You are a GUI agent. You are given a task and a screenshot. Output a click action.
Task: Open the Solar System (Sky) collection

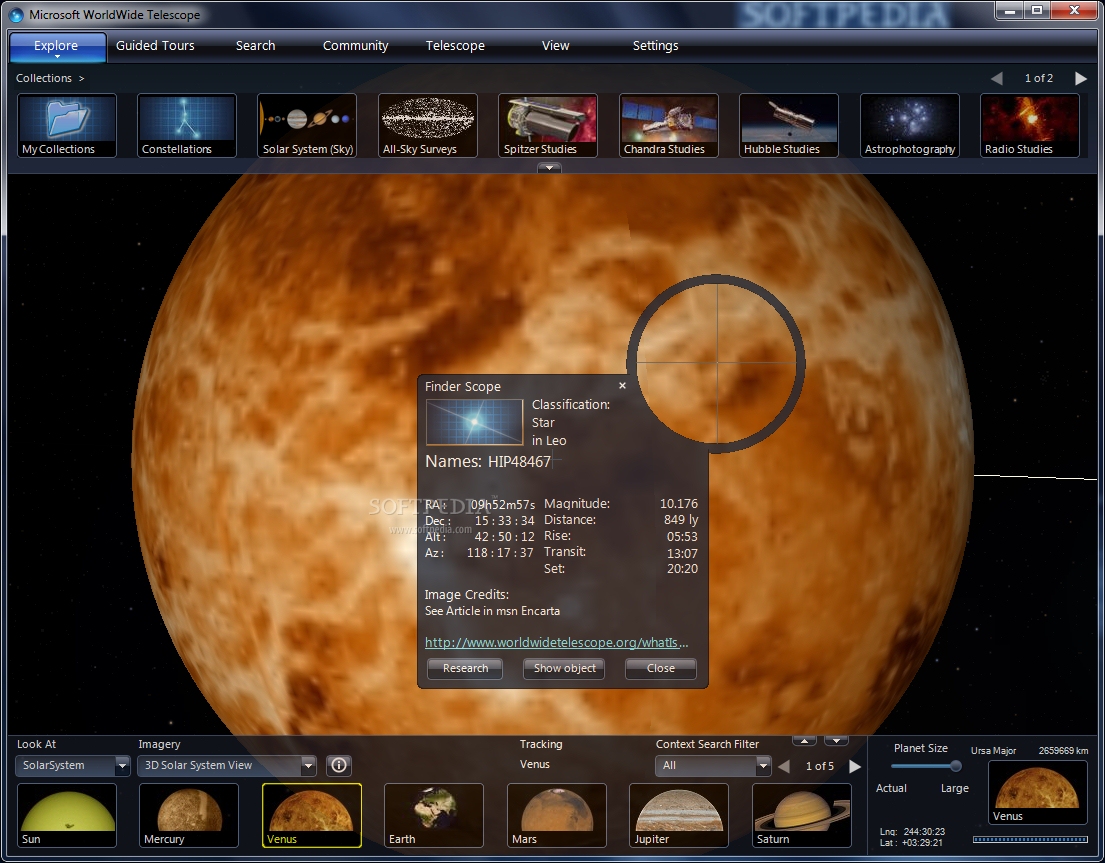(x=307, y=125)
